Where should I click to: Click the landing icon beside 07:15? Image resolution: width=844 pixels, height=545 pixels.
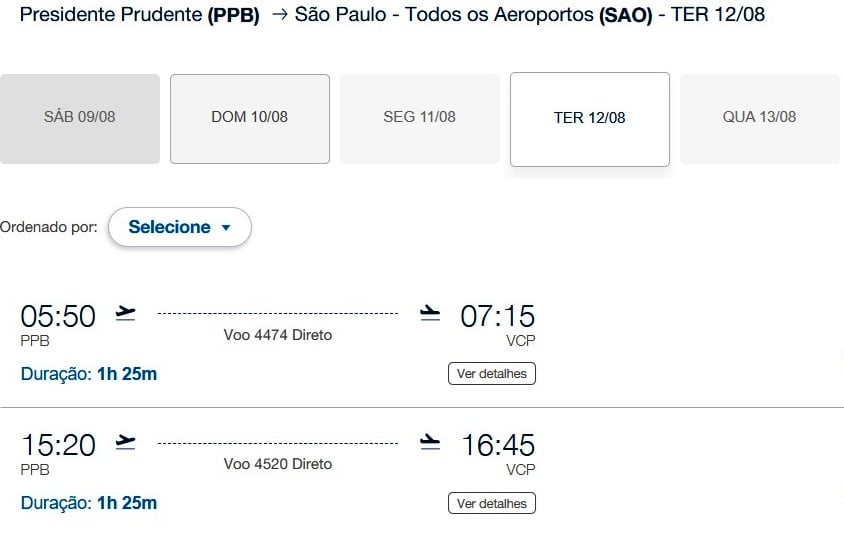coord(430,313)
